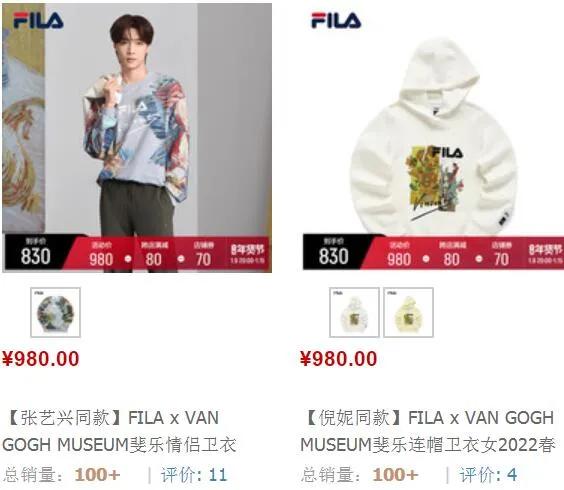Viewport: 564px width, 490px height.
Task: Click the FILA logo on left product
Action: [38, 20]
